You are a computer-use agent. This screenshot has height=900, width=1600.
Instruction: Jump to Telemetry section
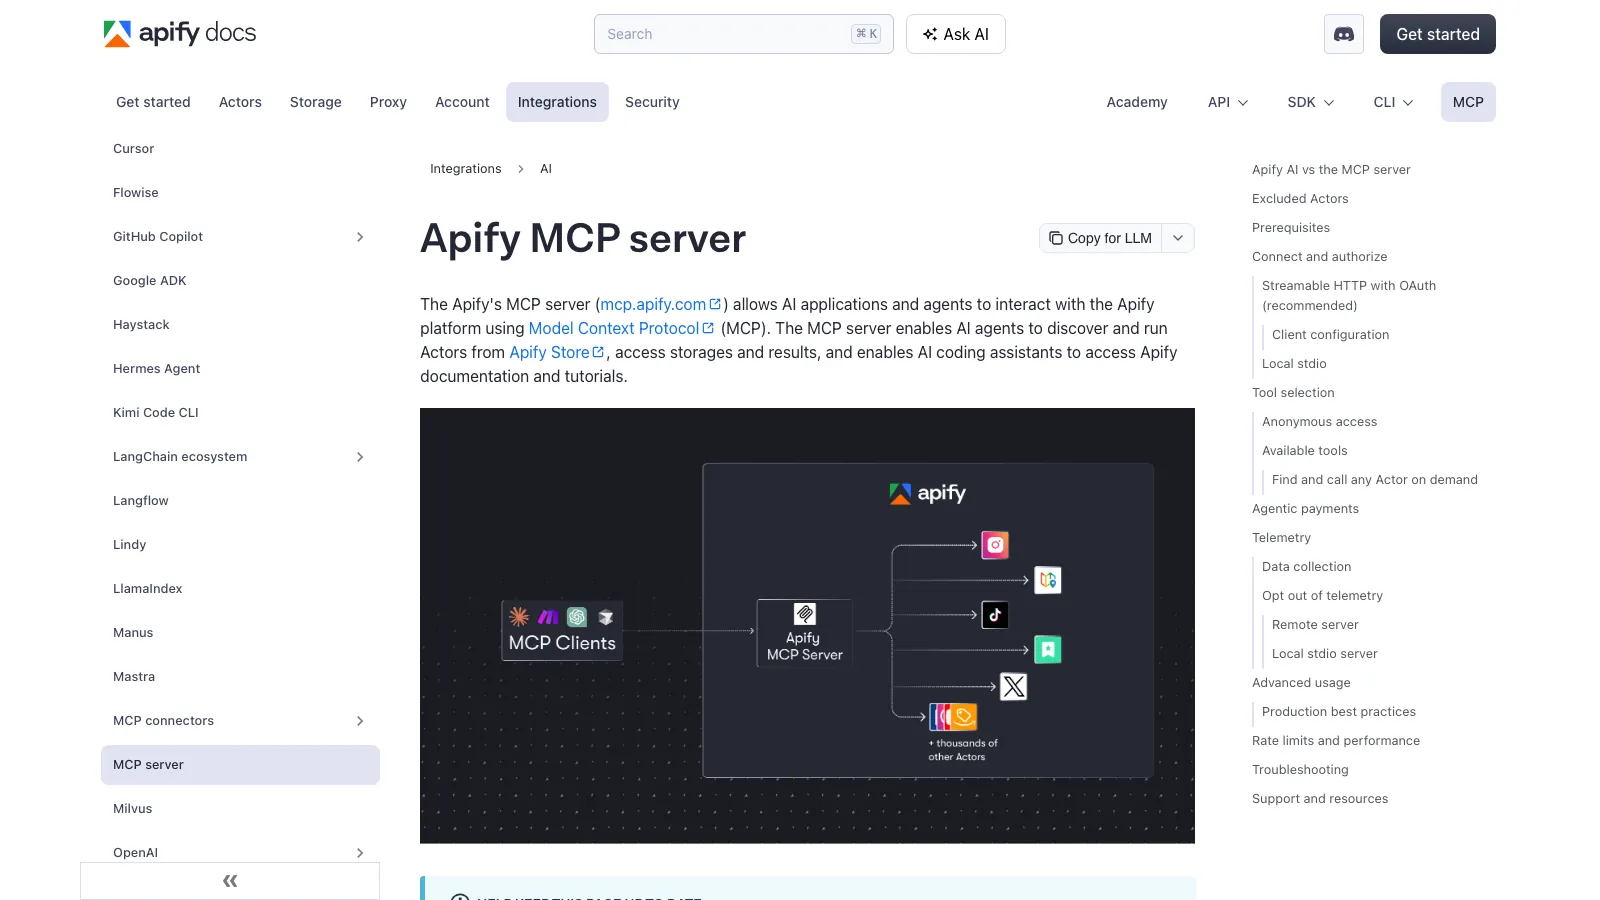coord(1281,538)
